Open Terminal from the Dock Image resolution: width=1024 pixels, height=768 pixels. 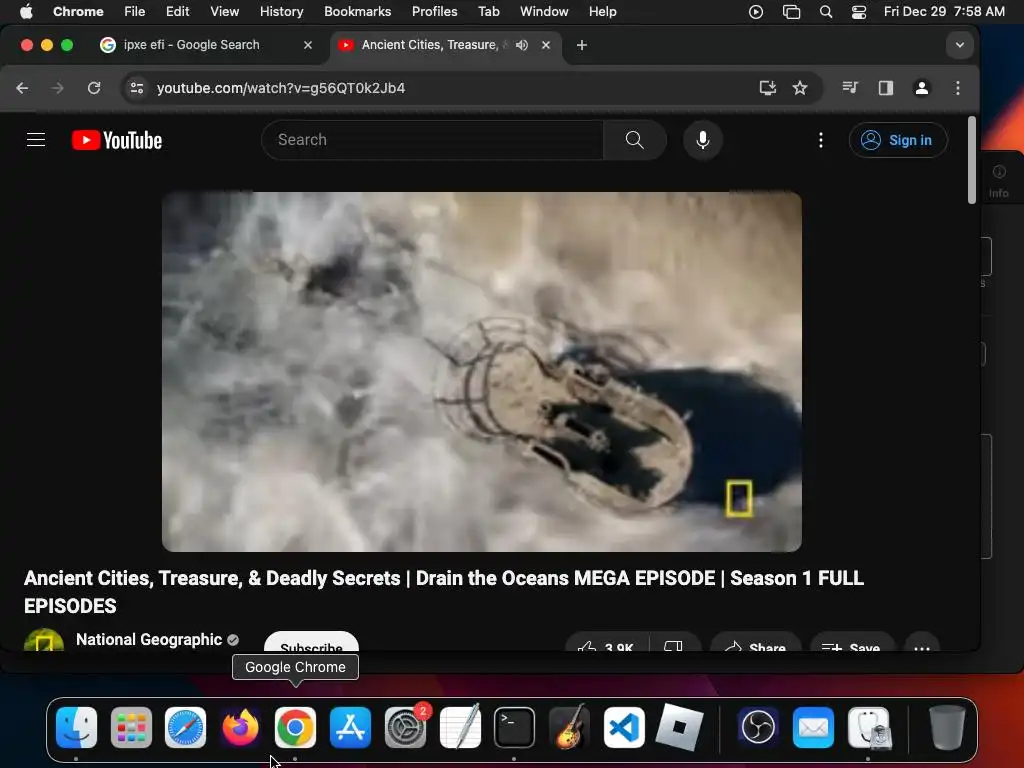pyautogui.click(x=514, y=727)
